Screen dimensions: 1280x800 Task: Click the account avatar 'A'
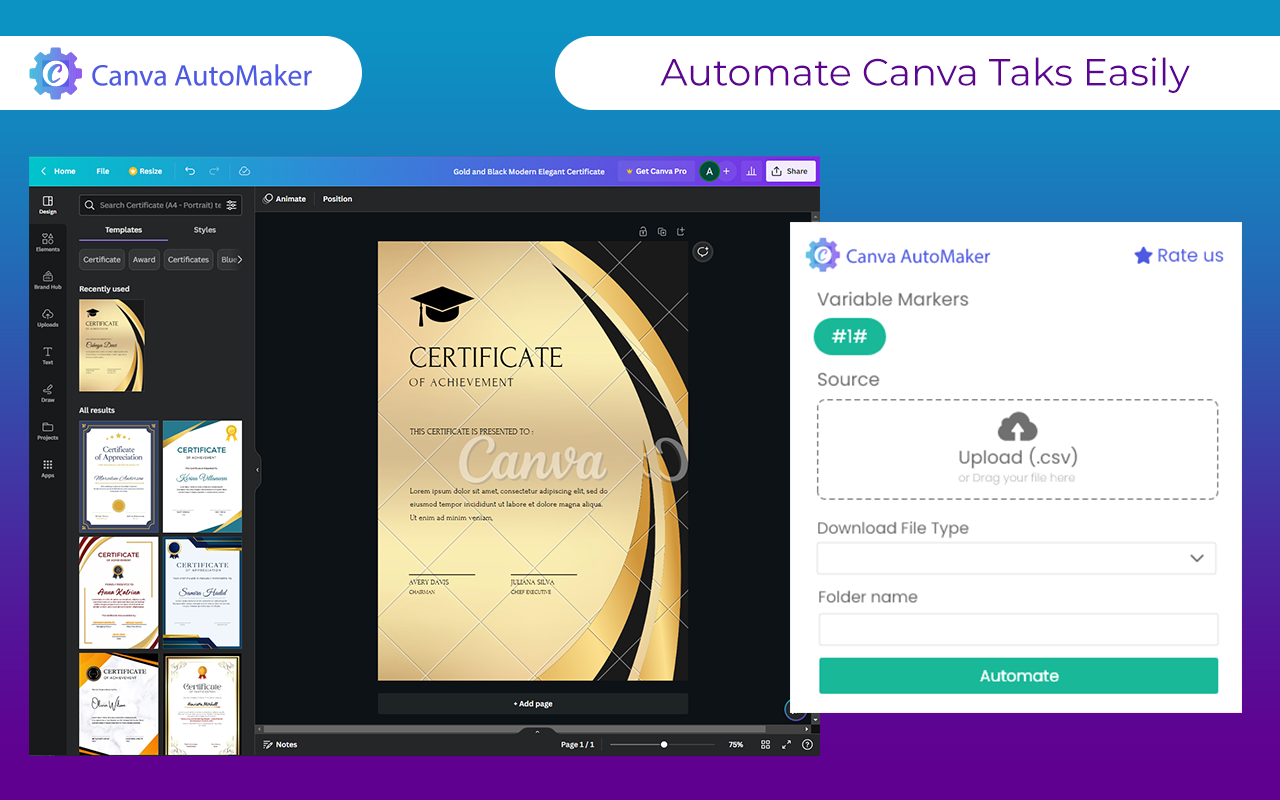(x=709, y=171)
